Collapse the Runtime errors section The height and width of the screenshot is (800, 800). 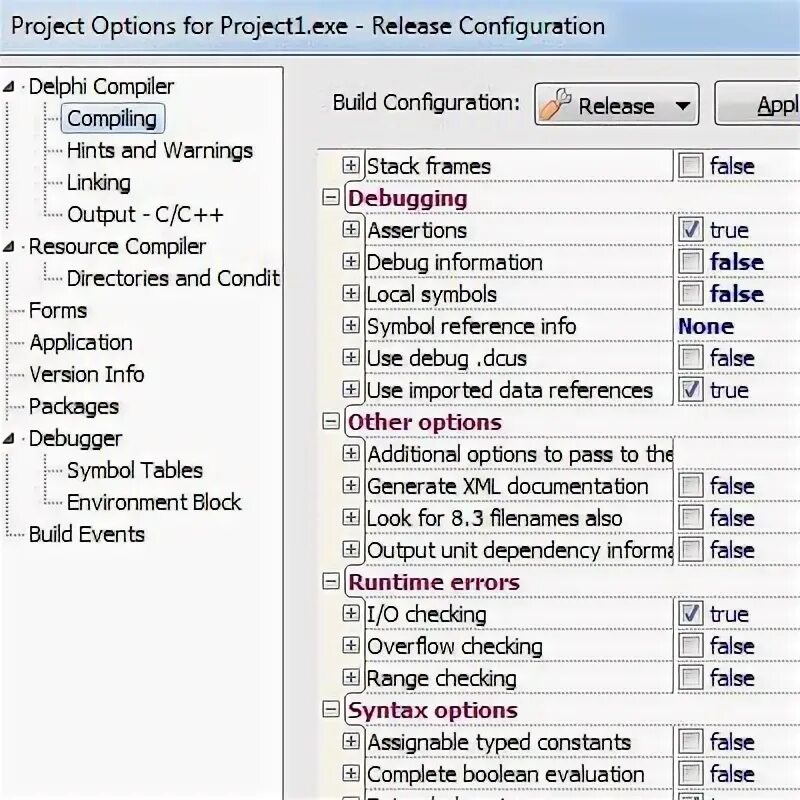(331, 582)
